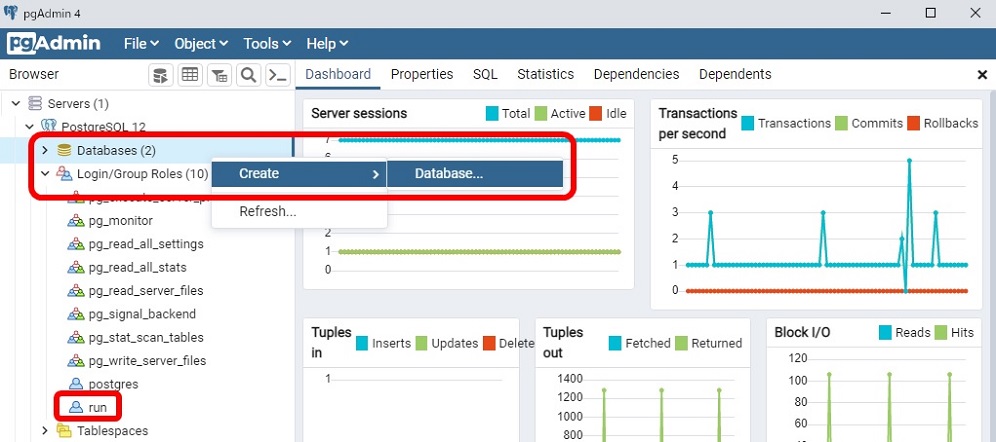Click the pgAdmin logo
The width and height of the screenshot is (996, 442).
click(x=55, y=43)
